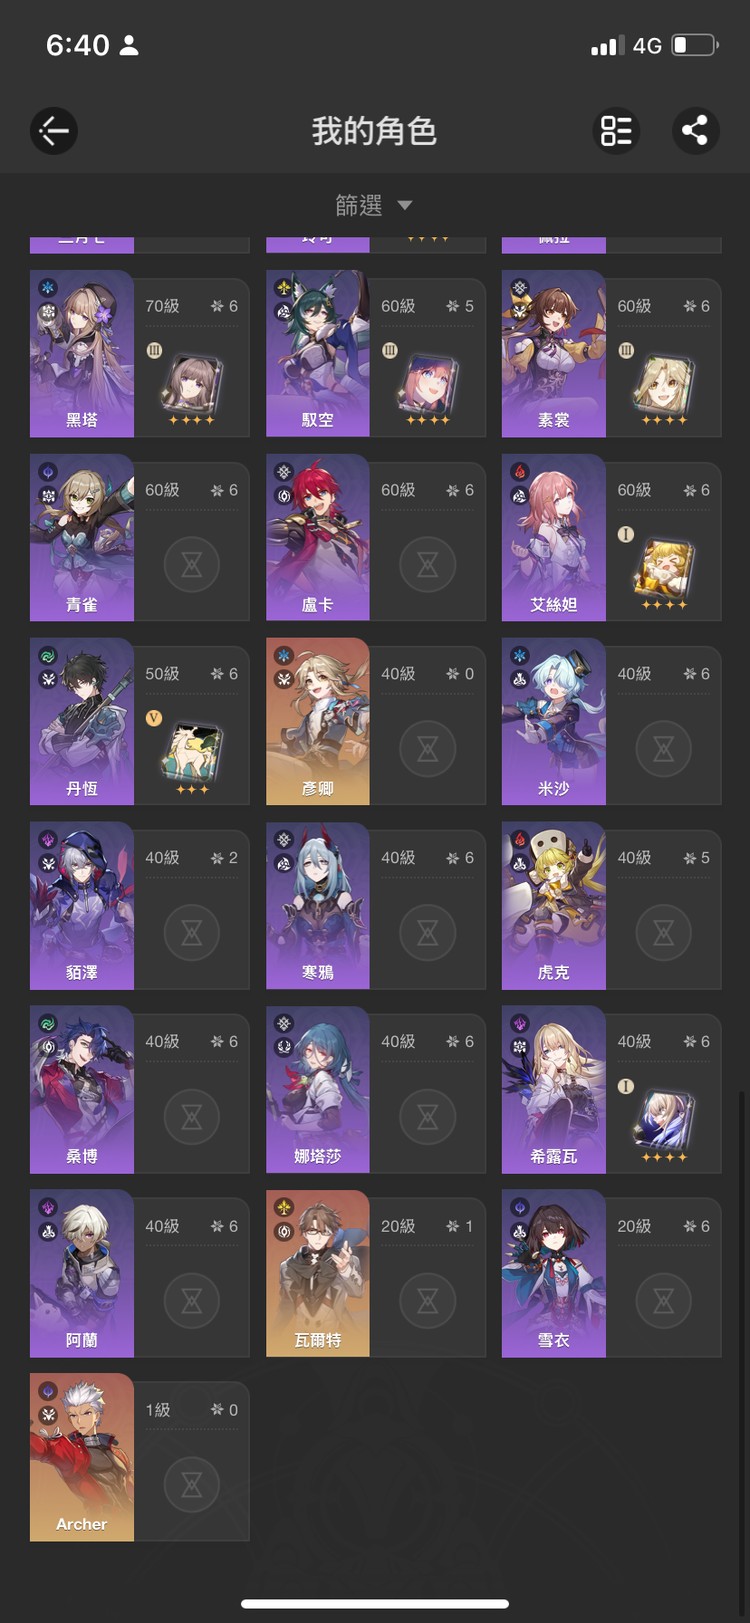This screenshot has height=1623, width=750.
Task: Tap 素裳's equipped light cone icon
Action: [663, 385]
